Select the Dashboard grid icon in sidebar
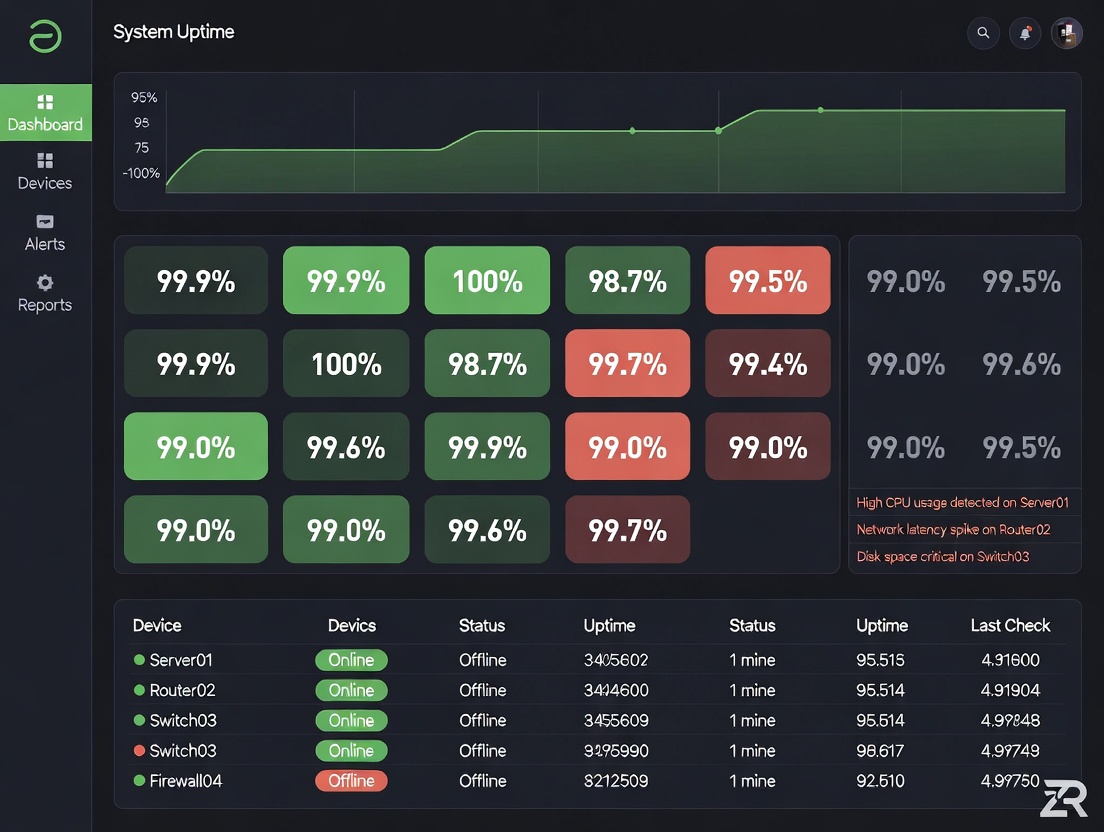Image resolution: width=1104 pixels, height=832 pixels. [44, 103]
